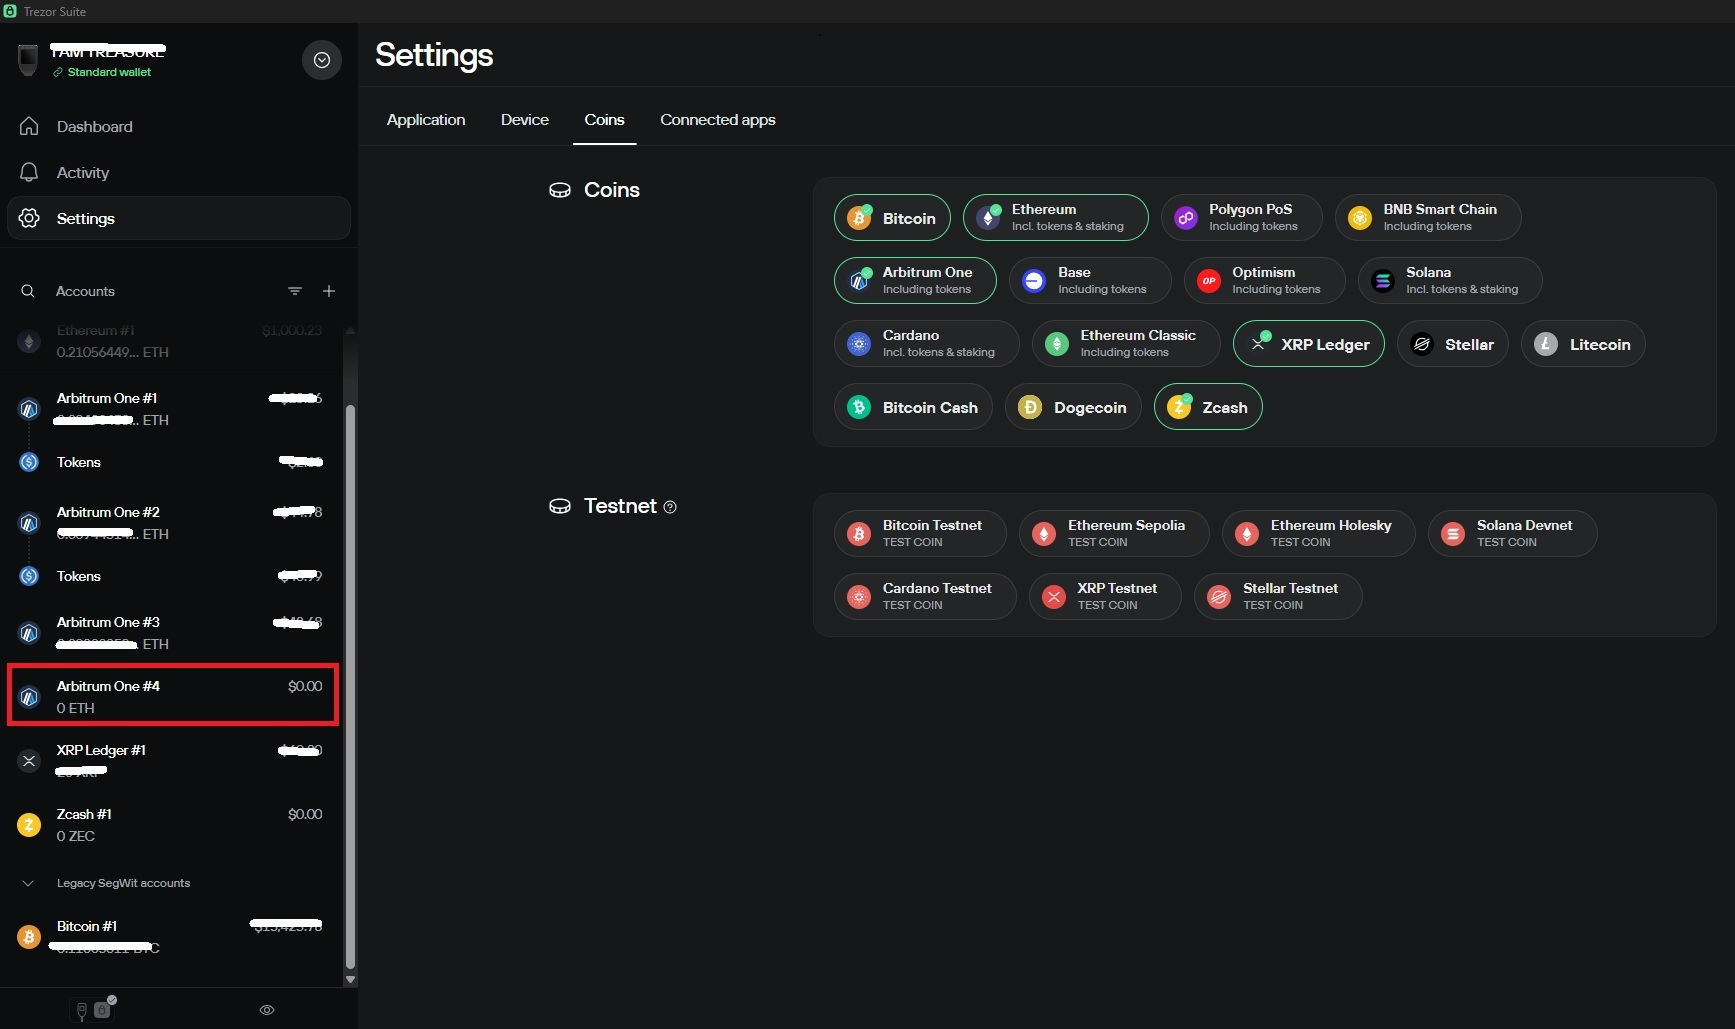Open the Device settings tab
The height and width of the screenshot is (1029, 1735).
[x=525, y=120]
